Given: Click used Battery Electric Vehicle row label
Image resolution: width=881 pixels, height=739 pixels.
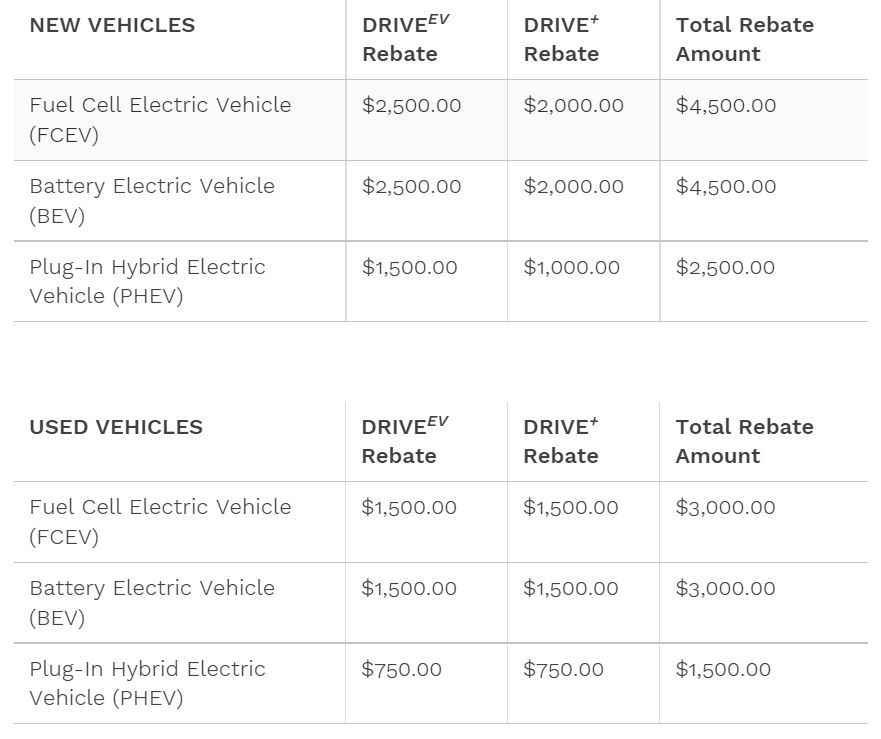Looking at the screenshot, I should coord(152,602).
